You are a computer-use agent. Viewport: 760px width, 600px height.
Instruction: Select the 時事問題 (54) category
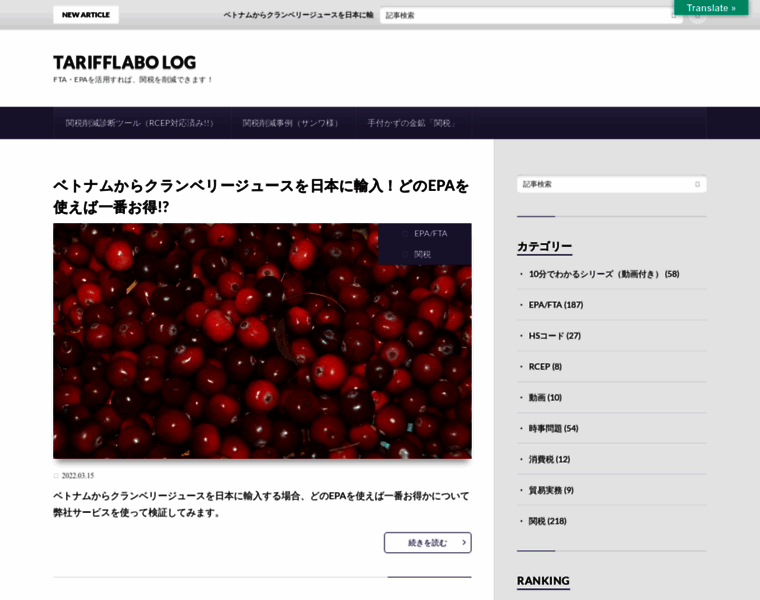(553, 428)
